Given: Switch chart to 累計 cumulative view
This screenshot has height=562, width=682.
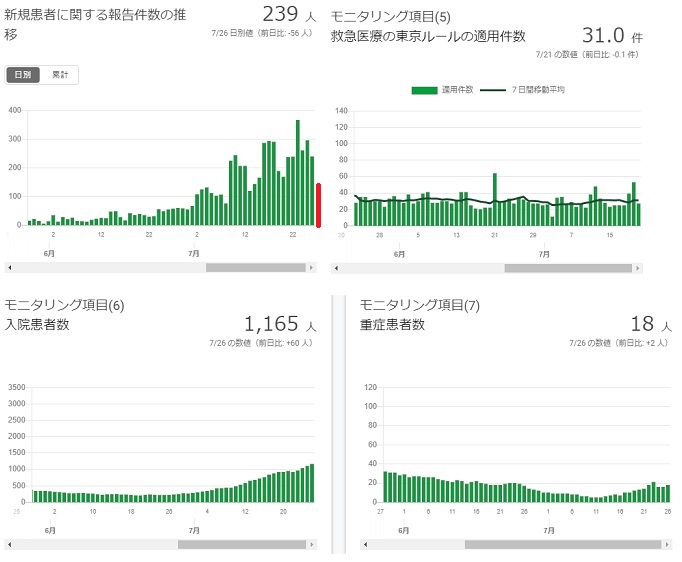Looking at the screenshot, I should [x=59, y=75].
